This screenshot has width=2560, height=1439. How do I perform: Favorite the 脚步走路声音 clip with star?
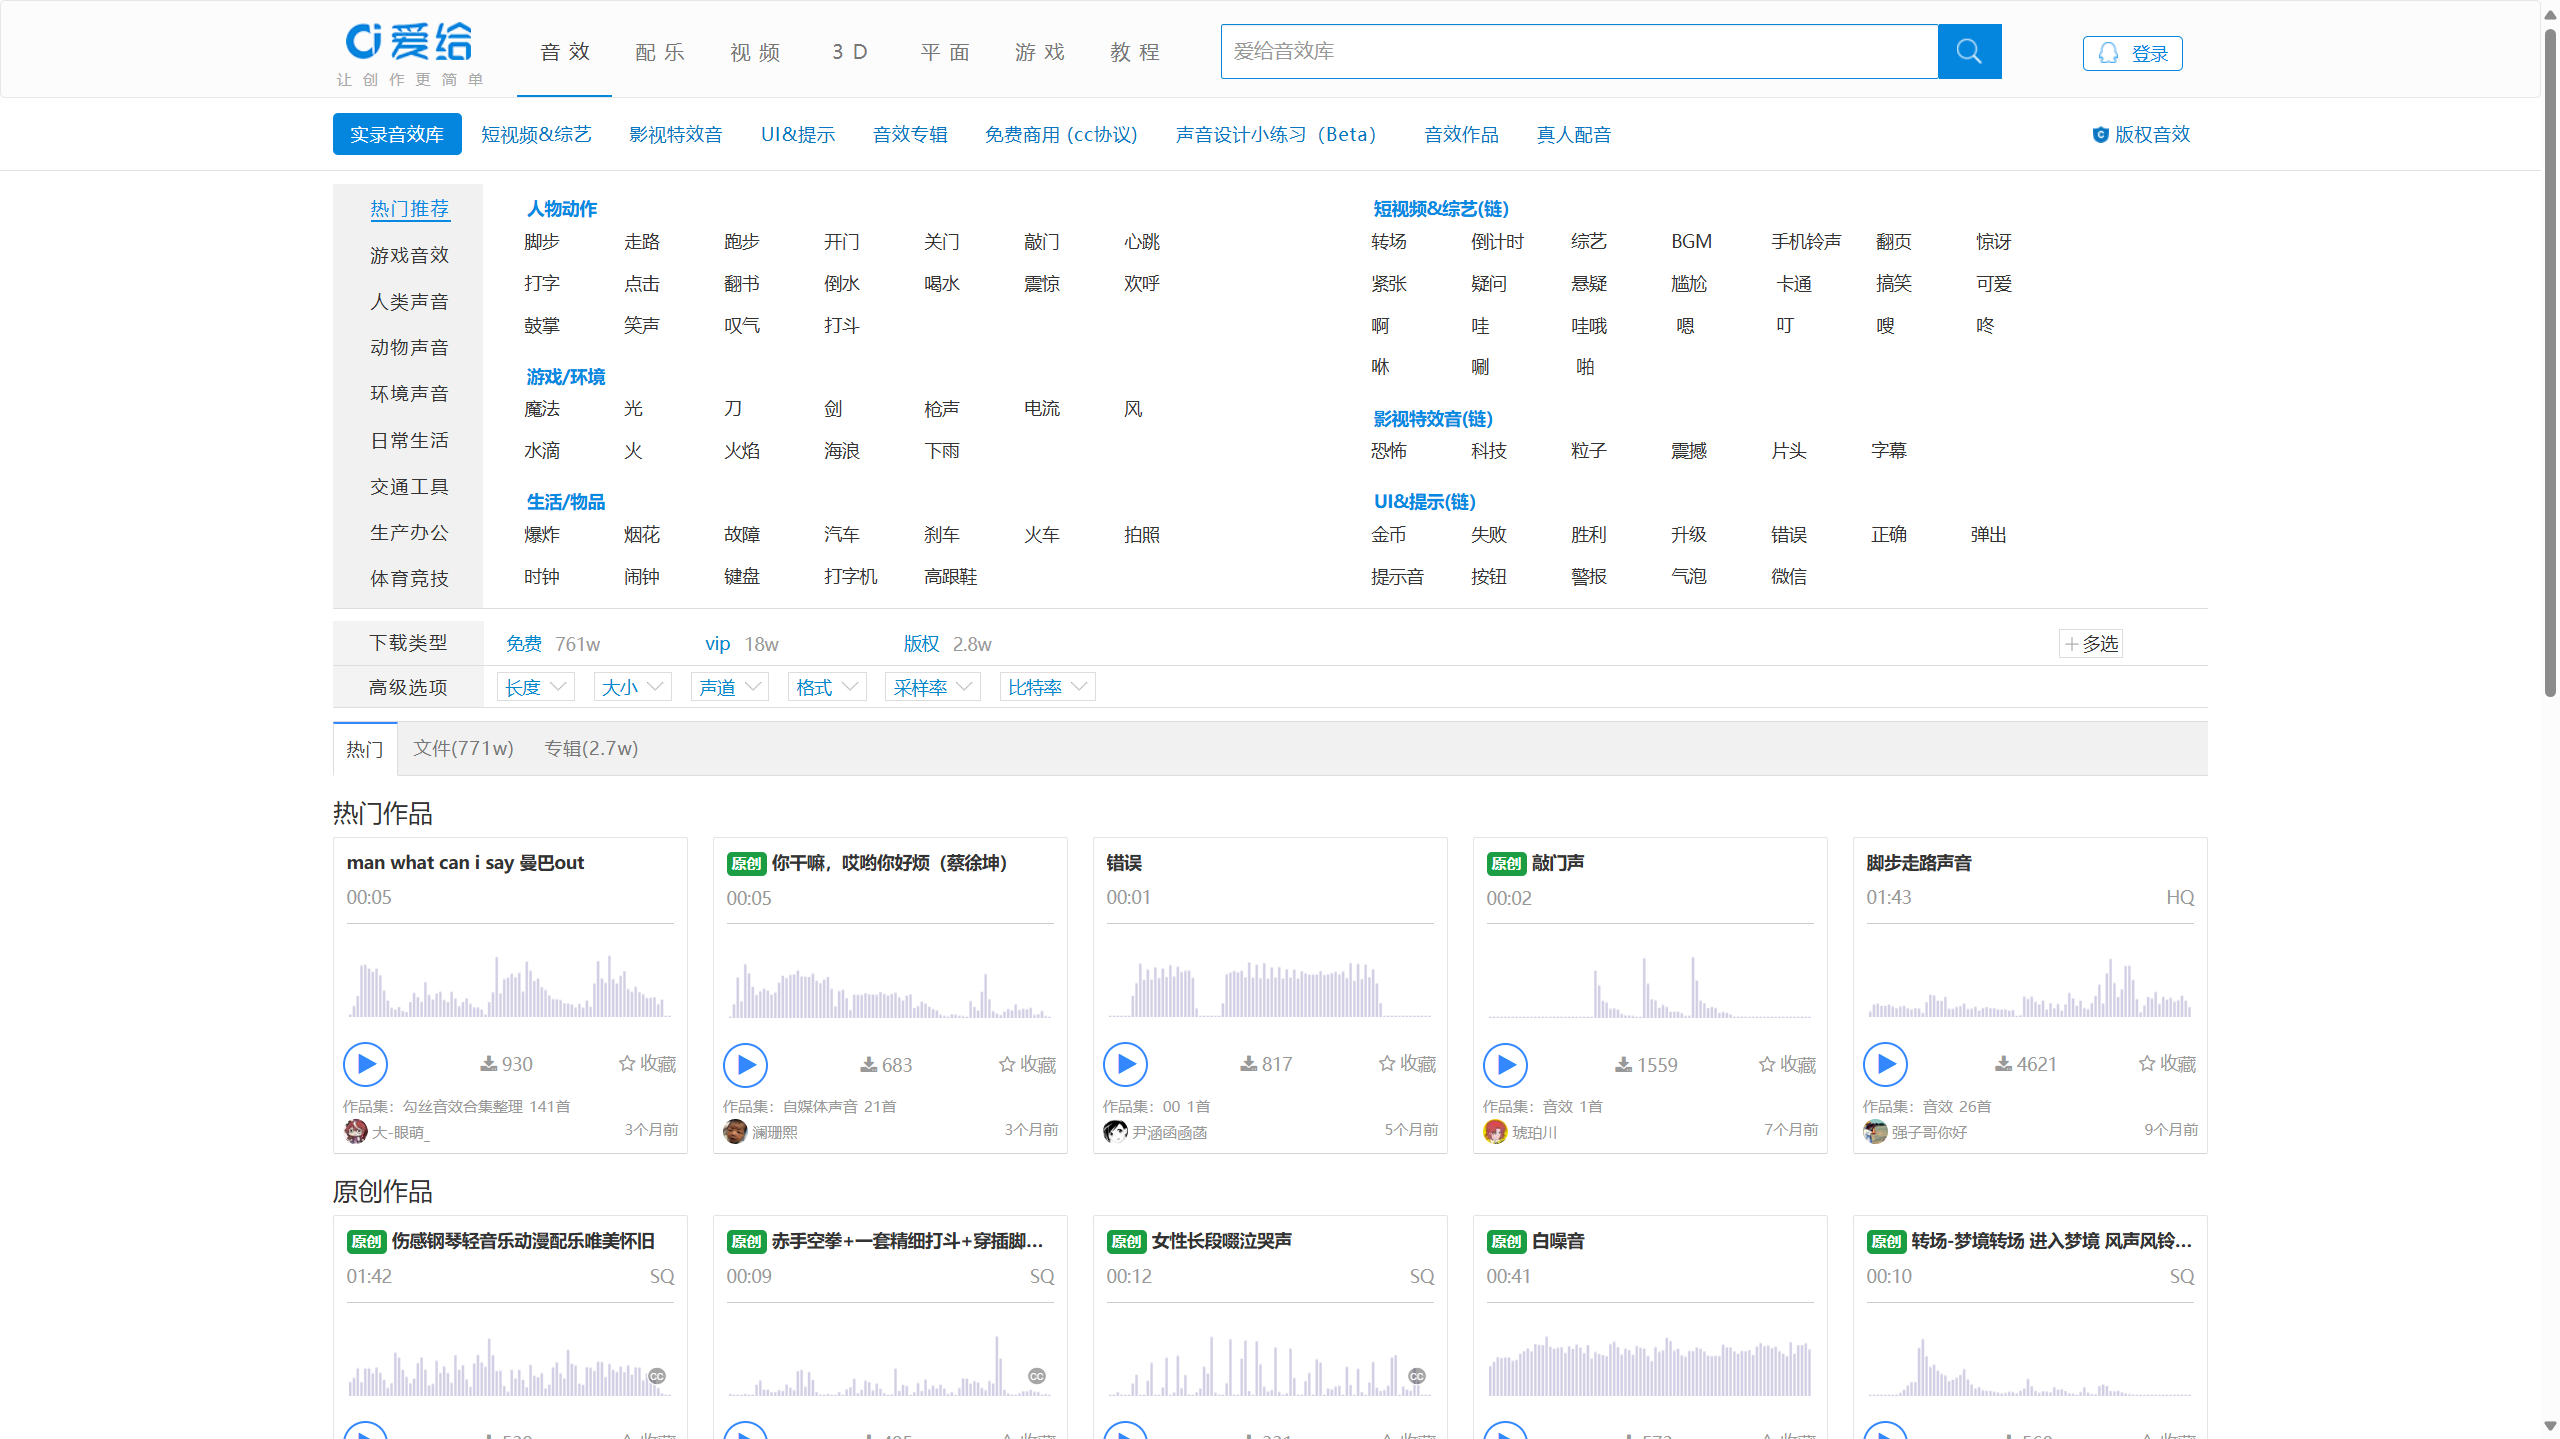click(2167, 1064)
